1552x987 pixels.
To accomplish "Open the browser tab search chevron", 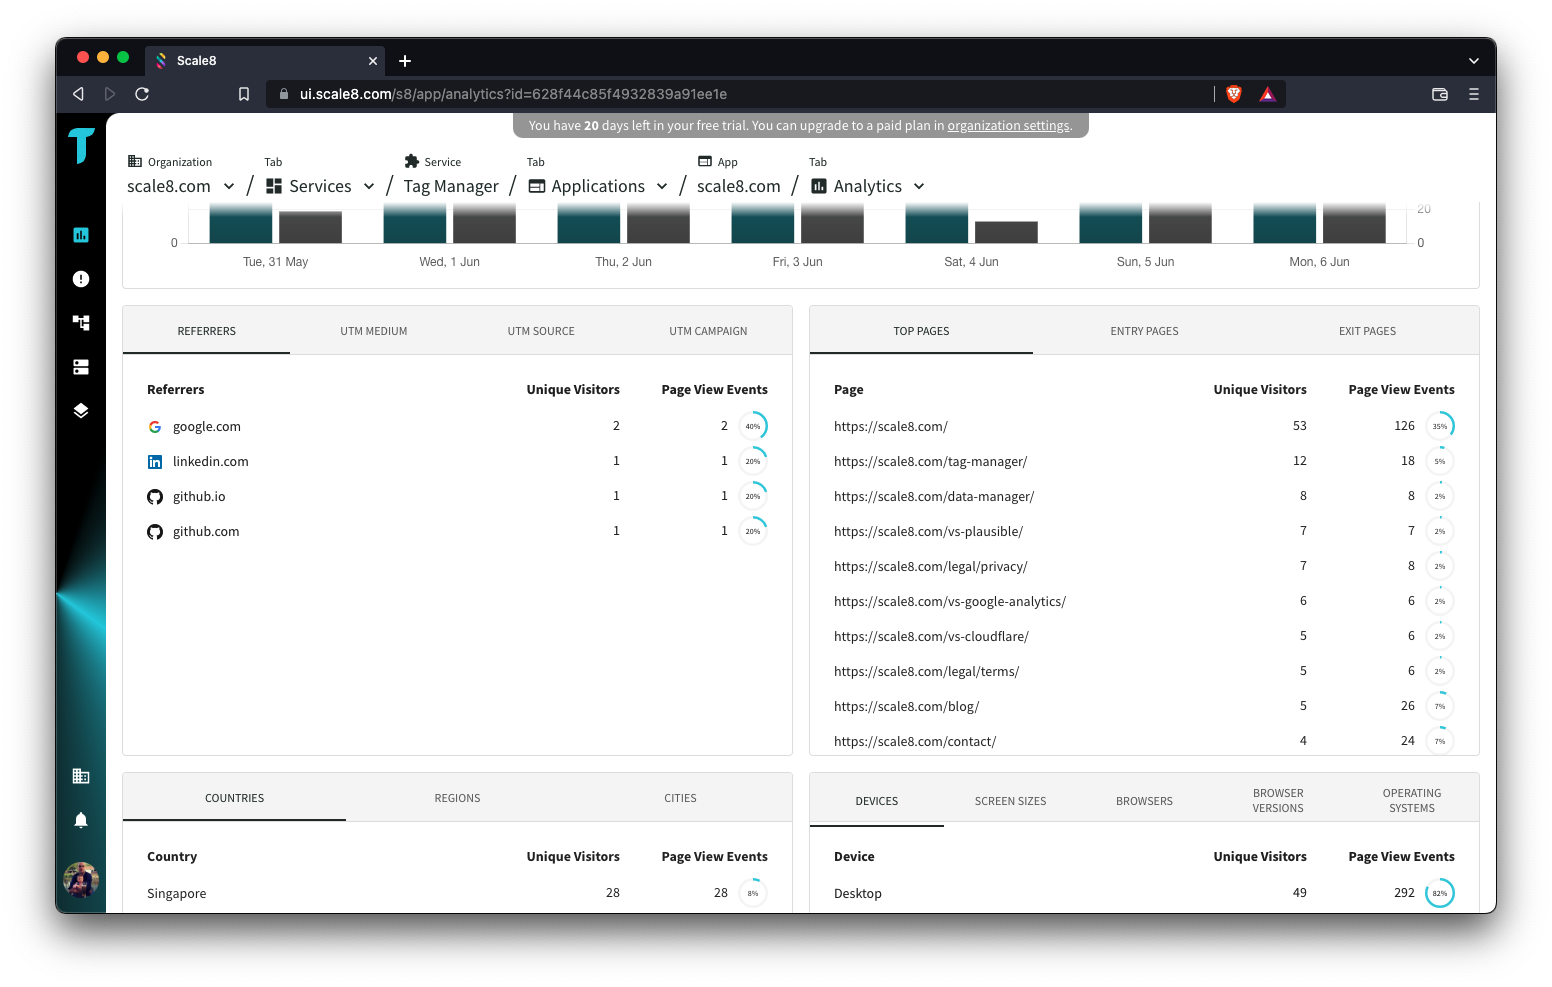I will pyautogui.click(x=1473, y=61).
